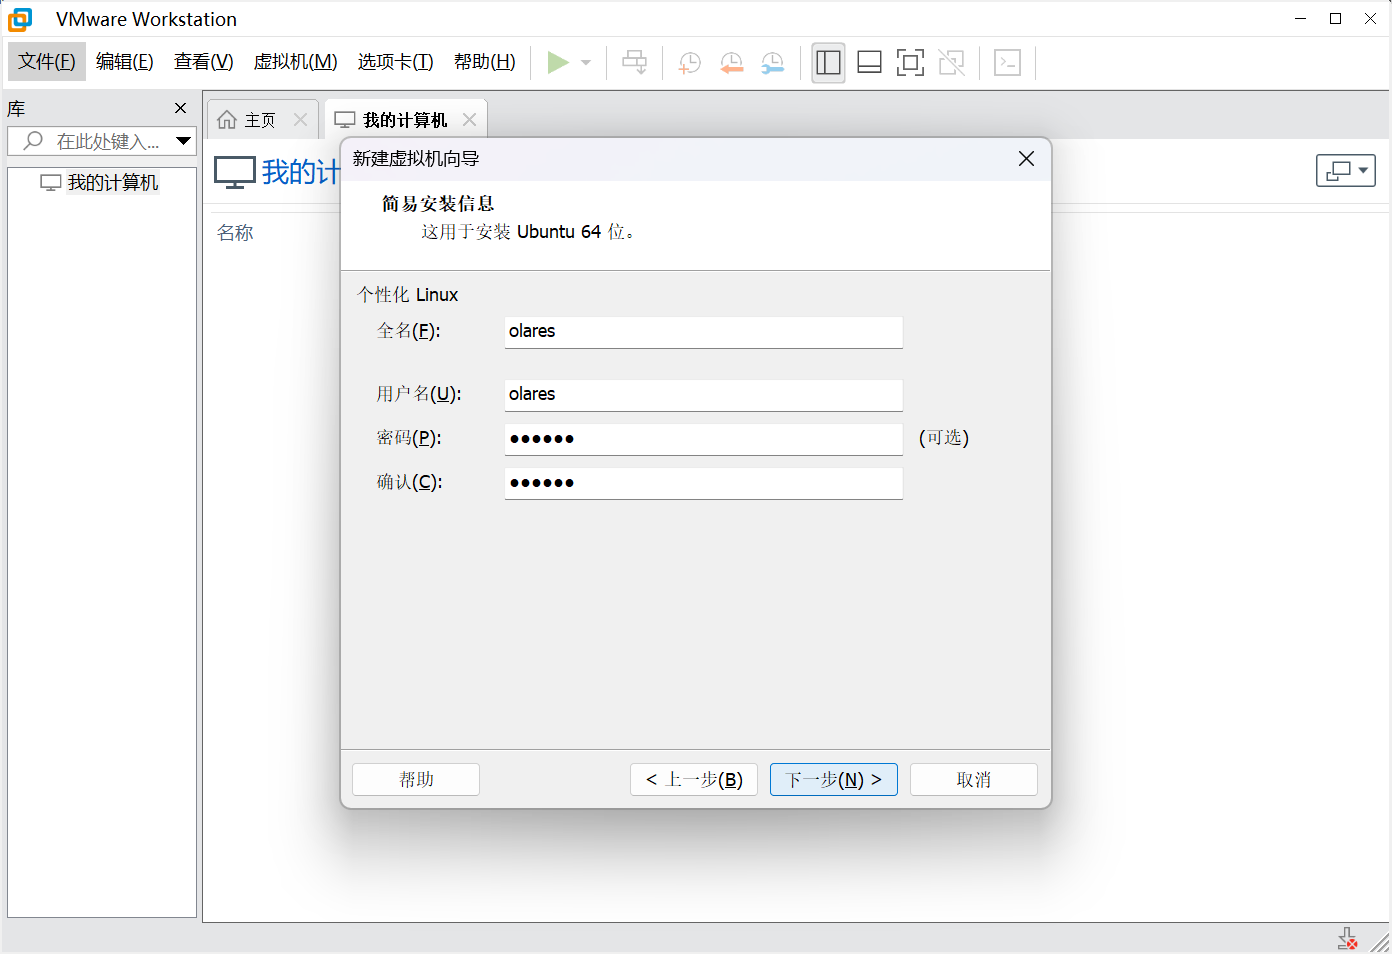Screen dimensions: 1392x954
Task: Close the 新建虚拟机向导 dialog
Action: coord(1026,159)
